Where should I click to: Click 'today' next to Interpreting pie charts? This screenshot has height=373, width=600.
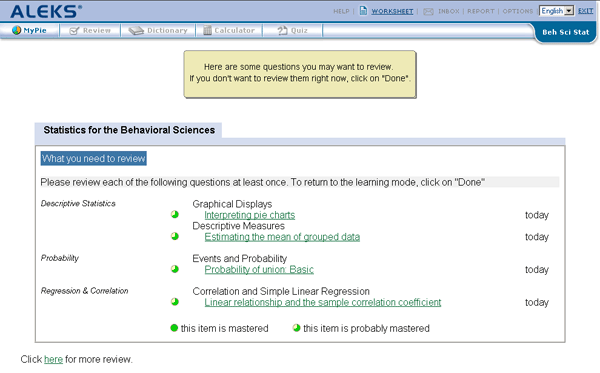[x=537, y=215]
